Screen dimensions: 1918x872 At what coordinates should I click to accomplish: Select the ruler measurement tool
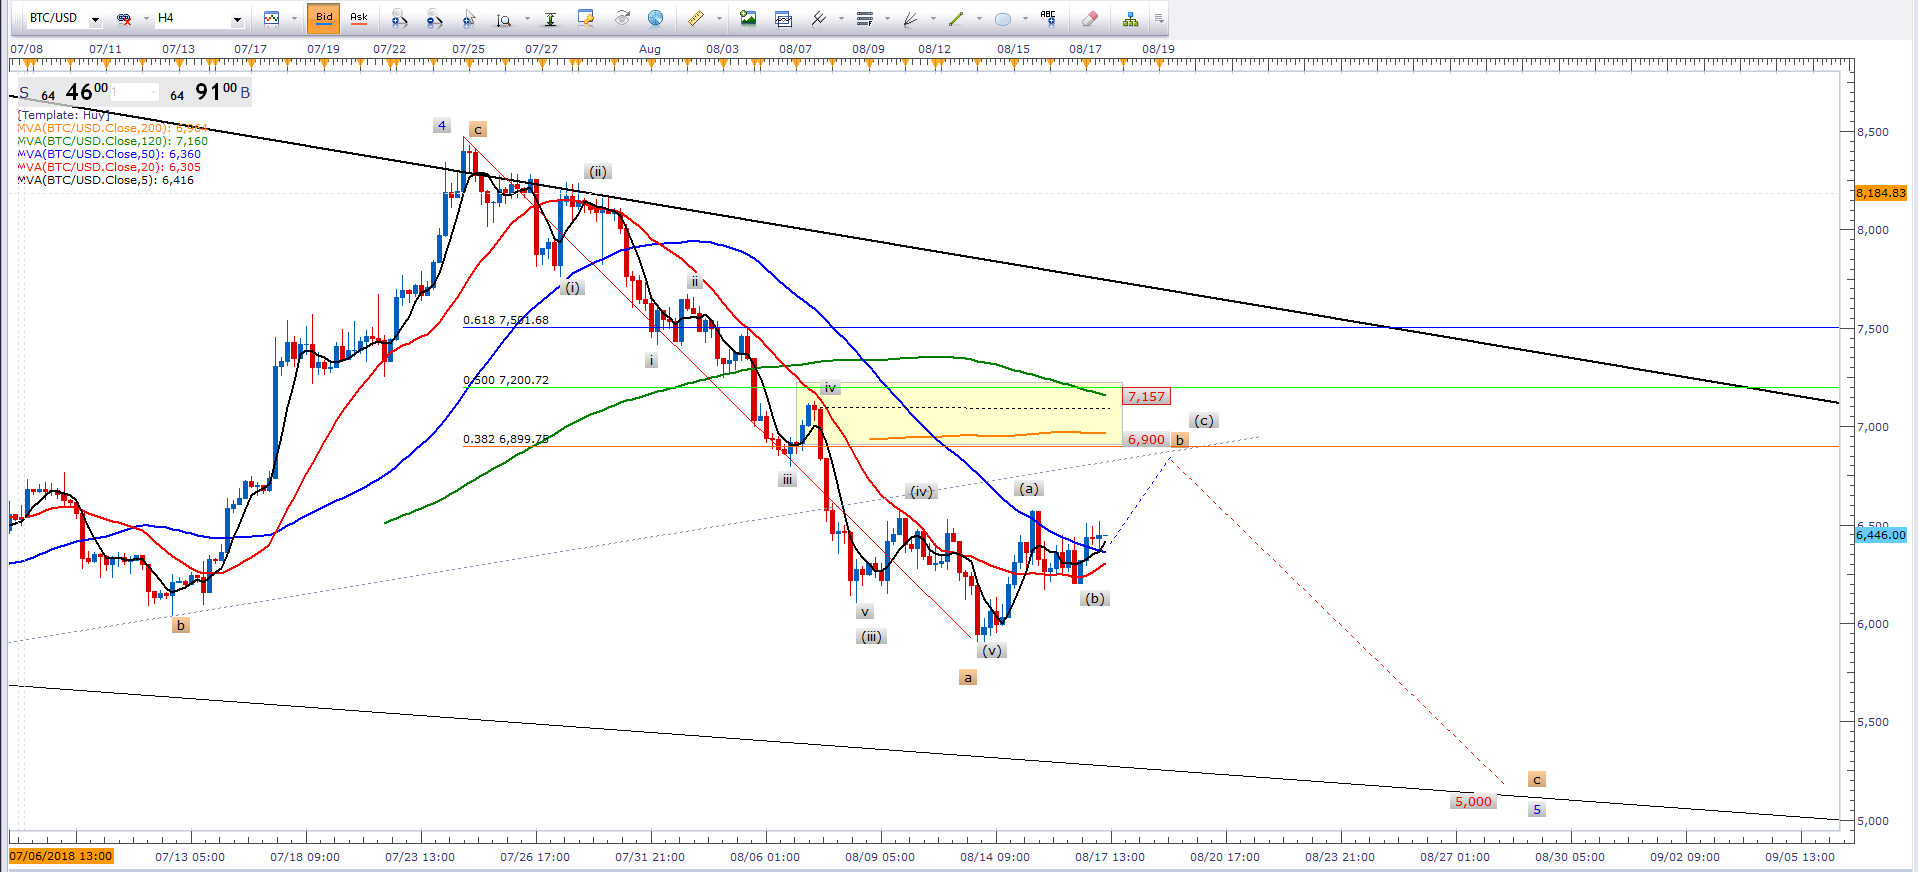(695, 18)
